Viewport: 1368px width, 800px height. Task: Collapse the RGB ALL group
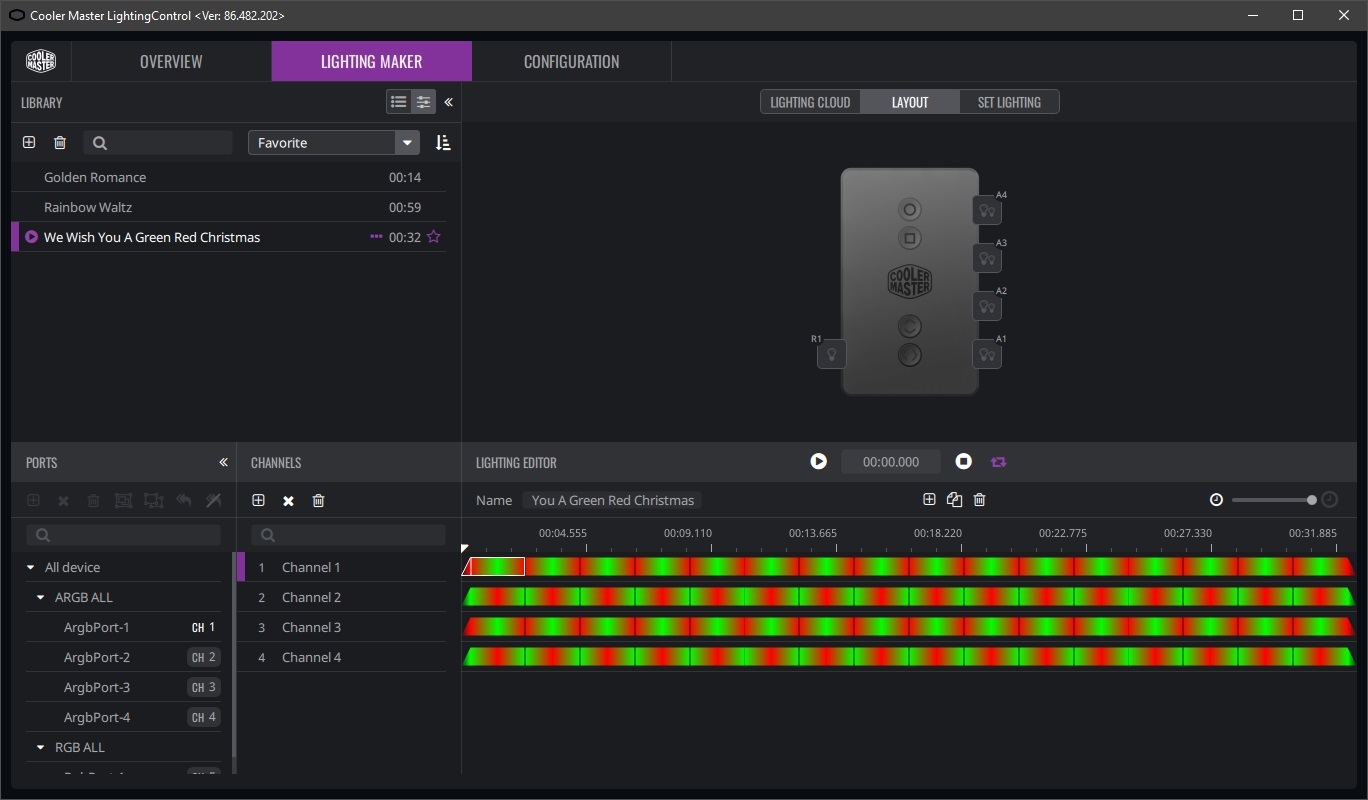[x=41, y=747]
